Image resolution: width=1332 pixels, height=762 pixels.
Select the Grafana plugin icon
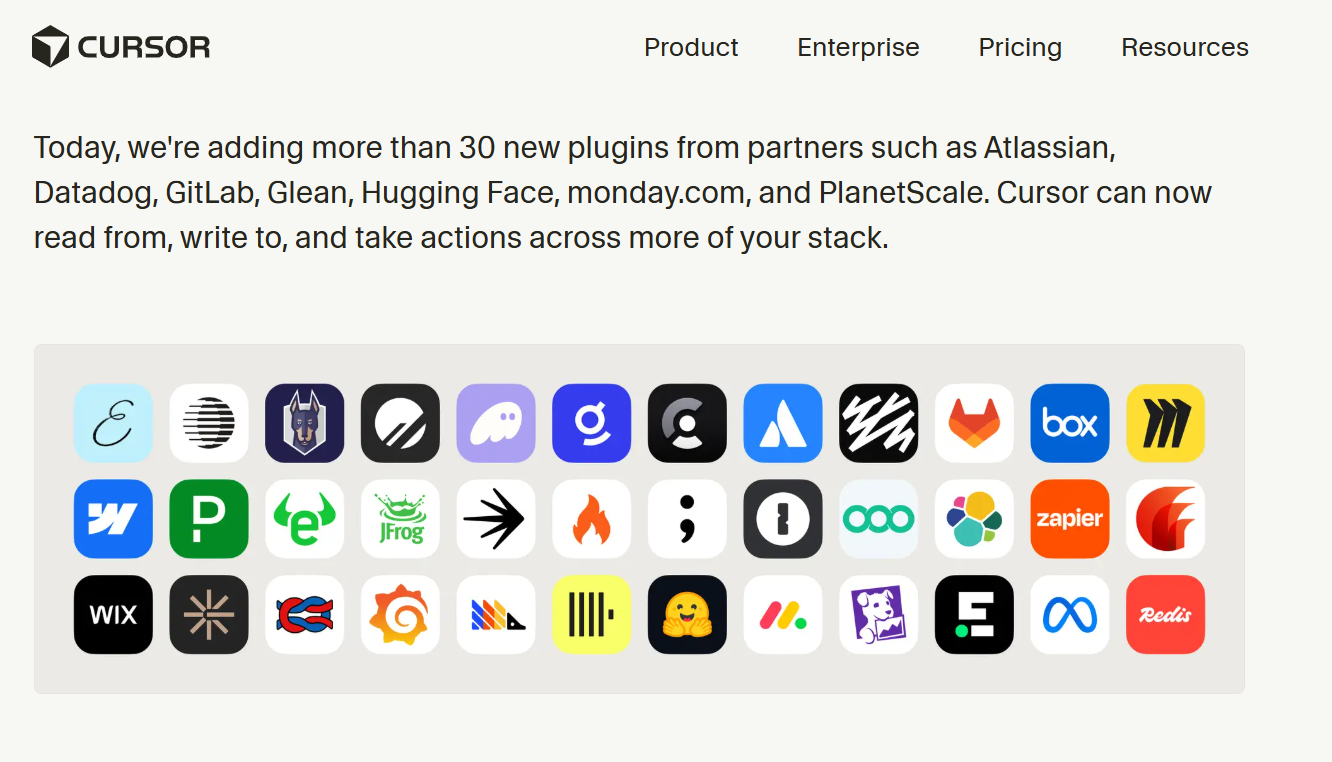coord(400,615)
